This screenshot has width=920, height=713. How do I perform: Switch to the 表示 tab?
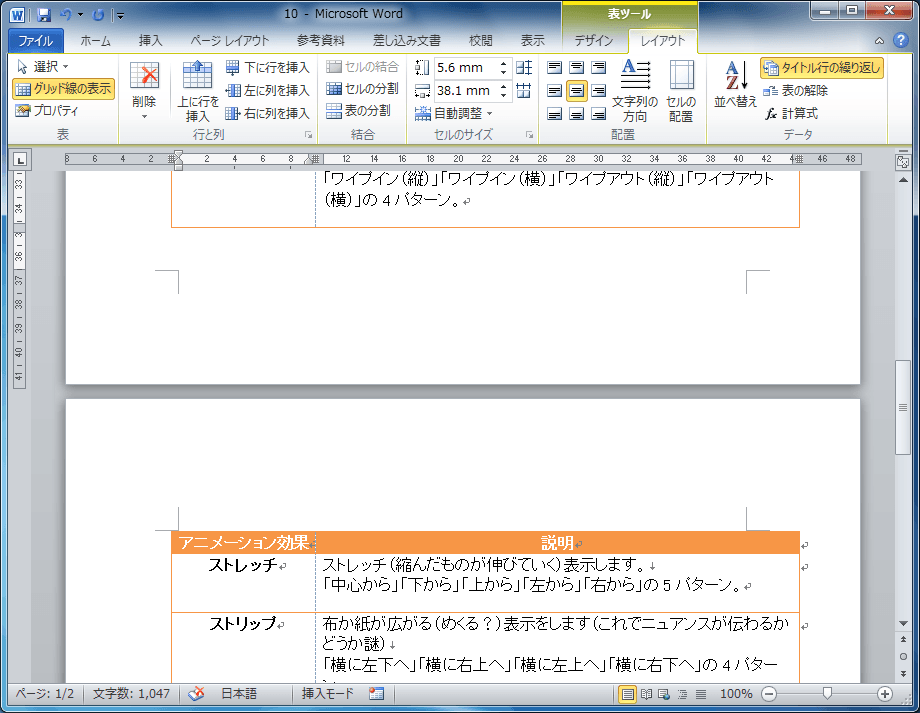pos(533,40)
